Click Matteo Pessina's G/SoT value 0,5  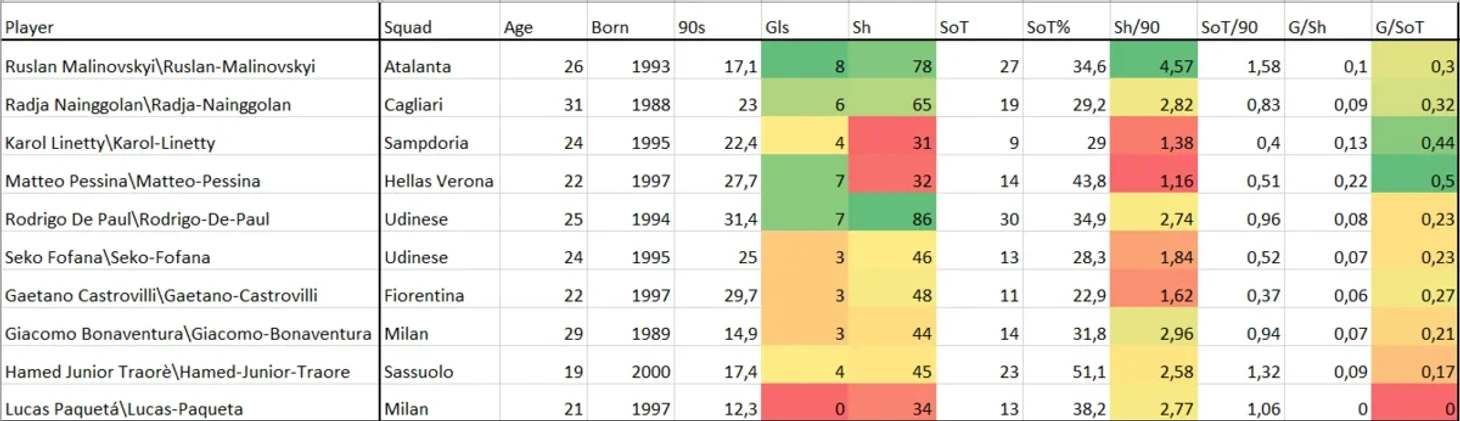[1415, 181]
